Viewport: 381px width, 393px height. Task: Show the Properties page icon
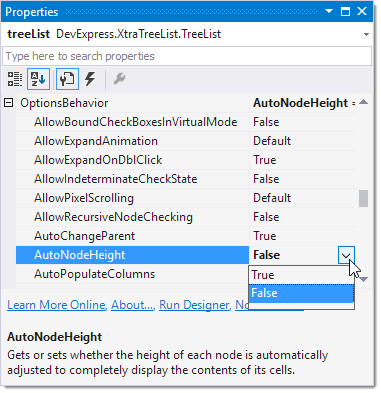67,79
